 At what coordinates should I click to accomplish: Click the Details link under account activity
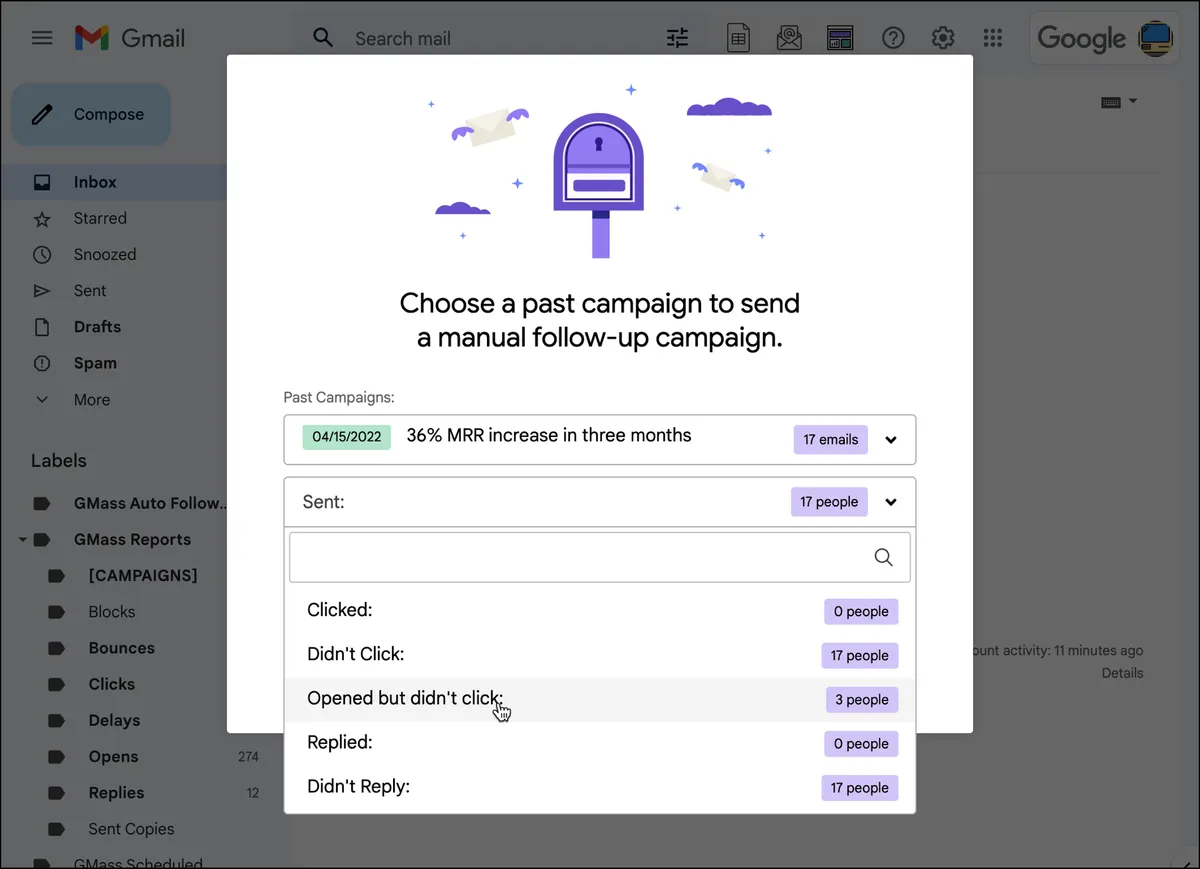[x=1122, y=673]
